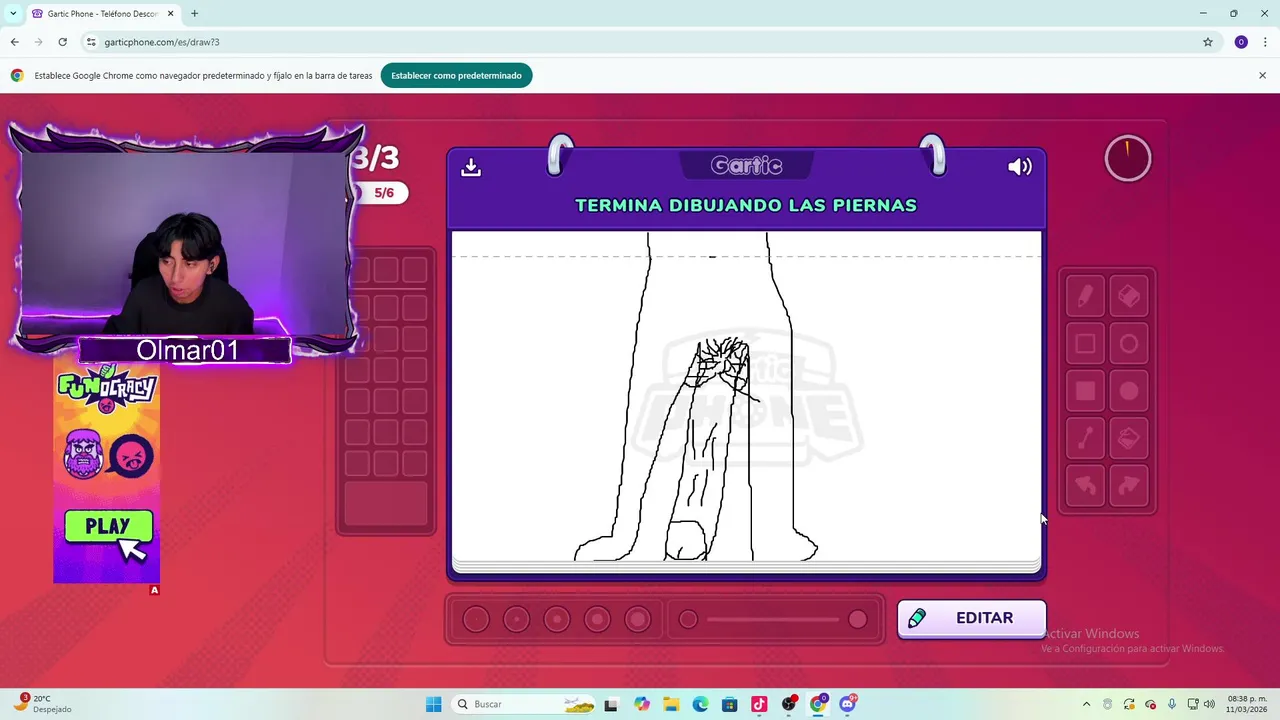Download the drawing with the download icon
This screenshot has width=1280, height=720.
point(471,167)
